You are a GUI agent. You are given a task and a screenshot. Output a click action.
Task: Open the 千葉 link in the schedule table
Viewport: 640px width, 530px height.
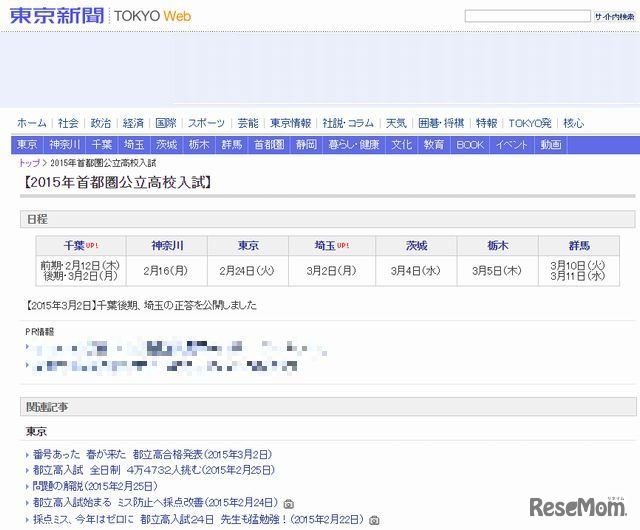(74, 246)
